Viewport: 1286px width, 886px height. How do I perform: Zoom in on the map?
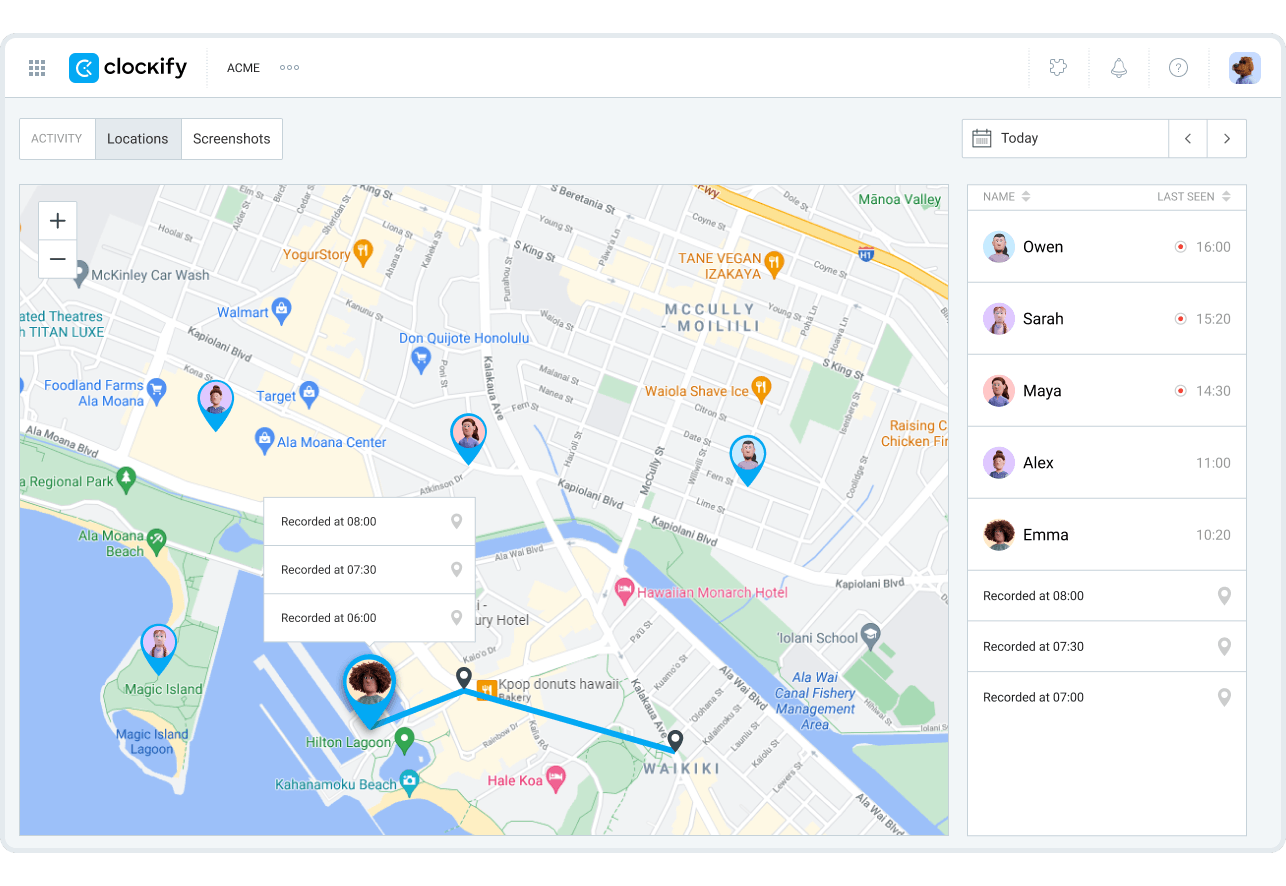point(58,221)
